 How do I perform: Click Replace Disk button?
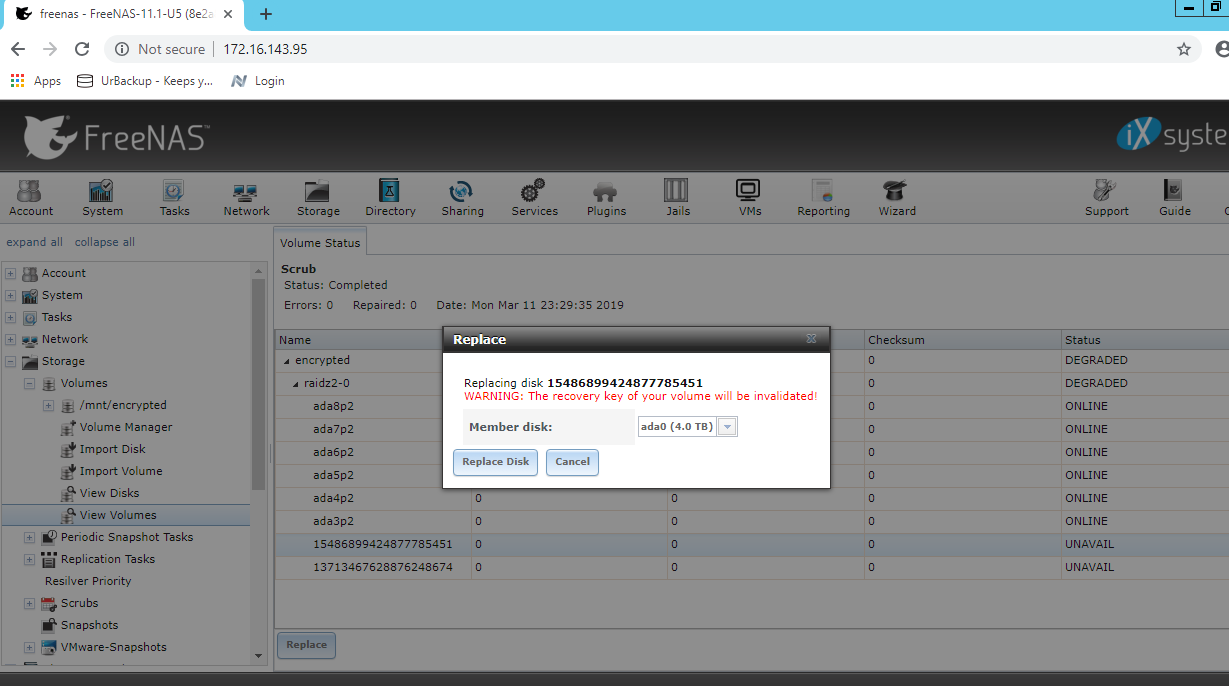495,462
